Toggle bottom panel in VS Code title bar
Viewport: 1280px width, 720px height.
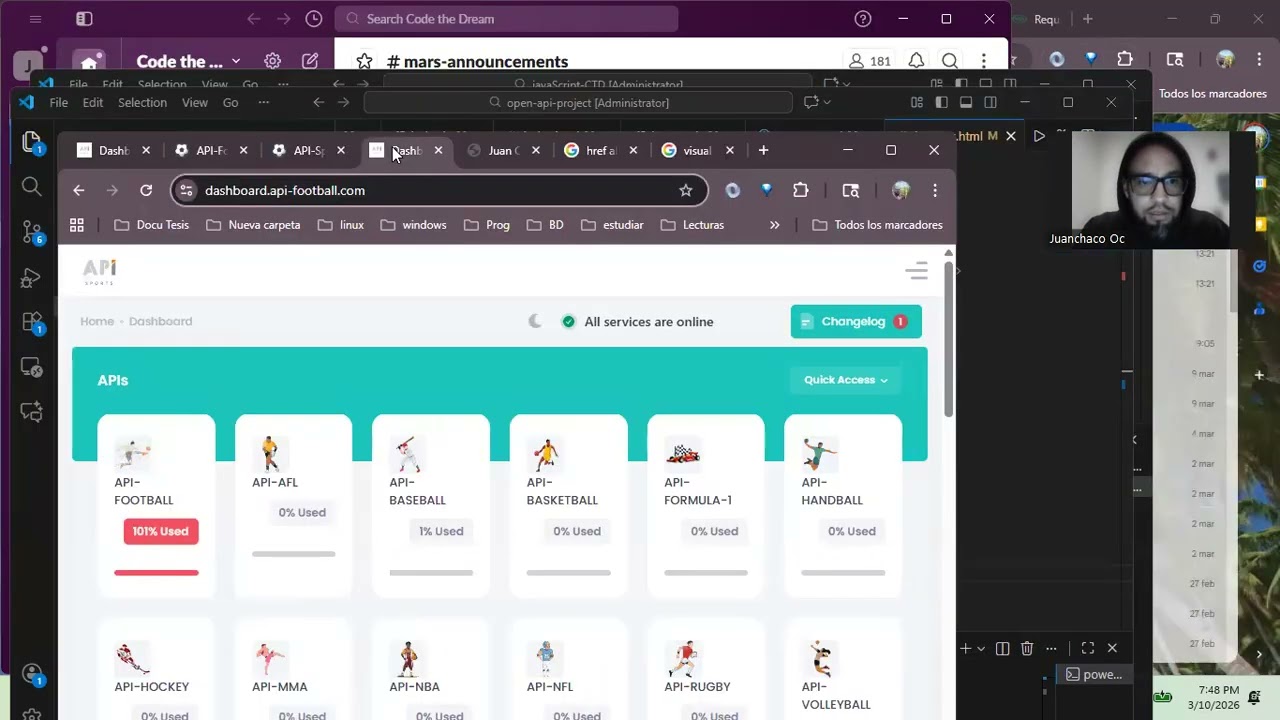[966, 102]
